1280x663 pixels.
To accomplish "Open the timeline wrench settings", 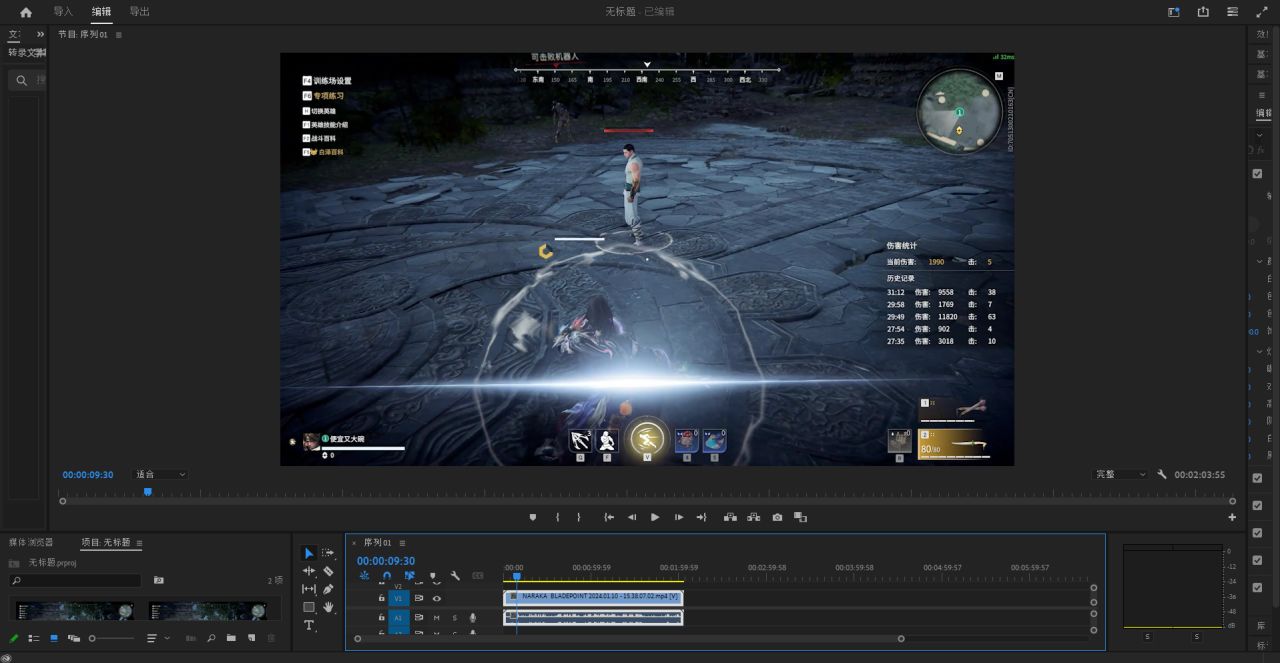I will 455,576.
